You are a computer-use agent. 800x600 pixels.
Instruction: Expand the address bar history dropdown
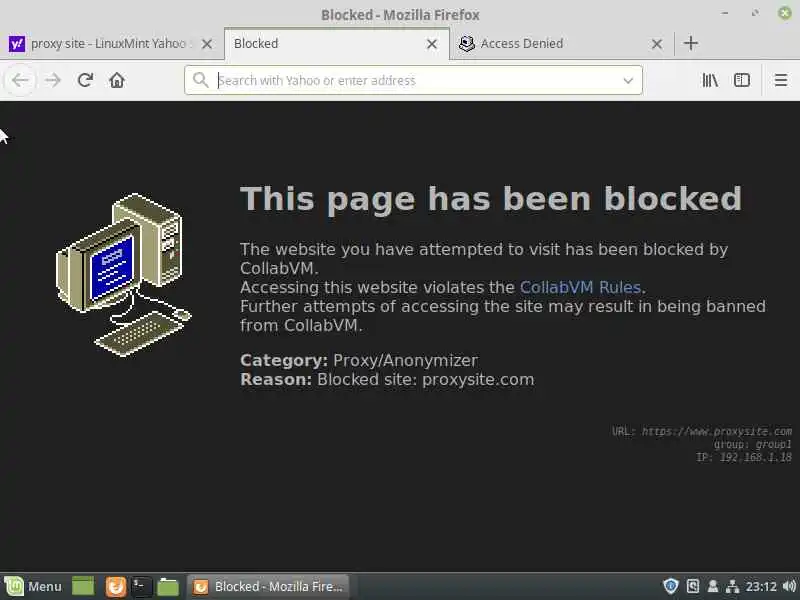tap(628, 81)
